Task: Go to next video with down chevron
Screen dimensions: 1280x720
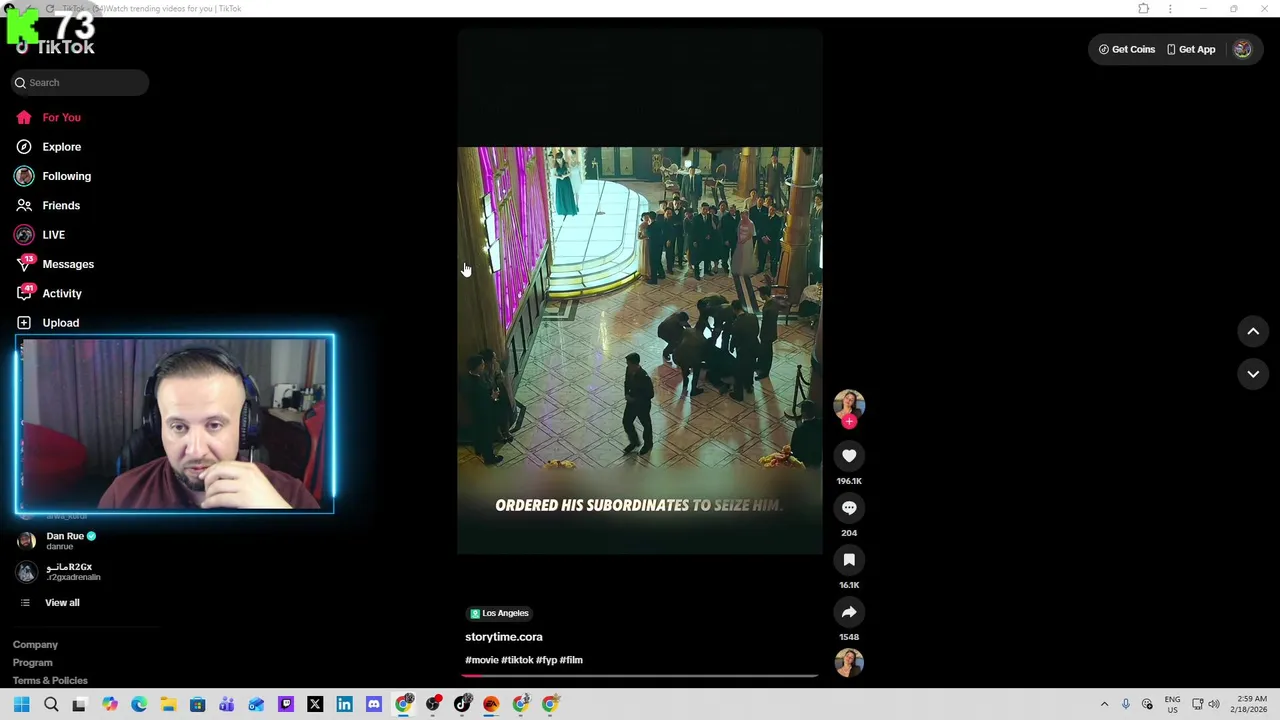Action: [1253, 374]
